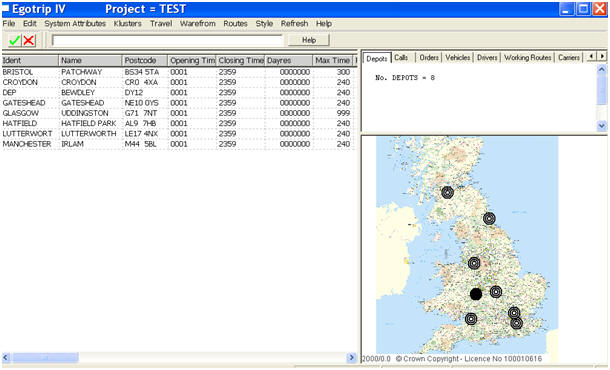Viewport: 610px width, 370px height.
Task: Click the table horizontal scrollbar thumb
Action: click(46, 358)
